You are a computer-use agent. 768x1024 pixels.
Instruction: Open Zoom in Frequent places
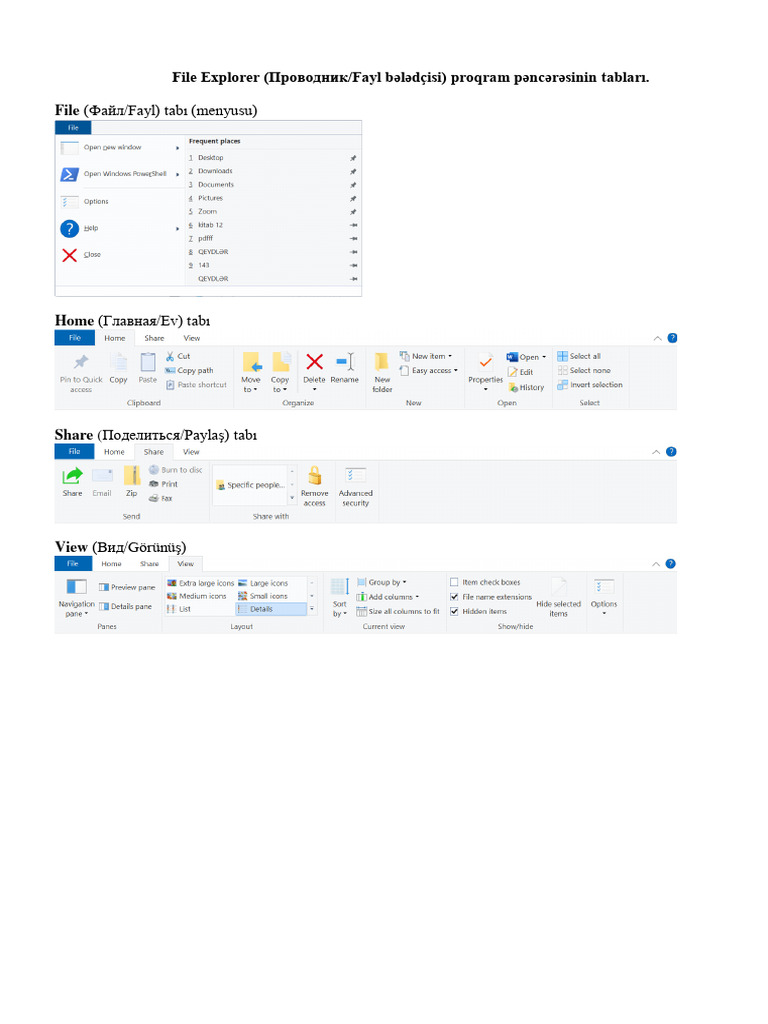coord(208,212)
